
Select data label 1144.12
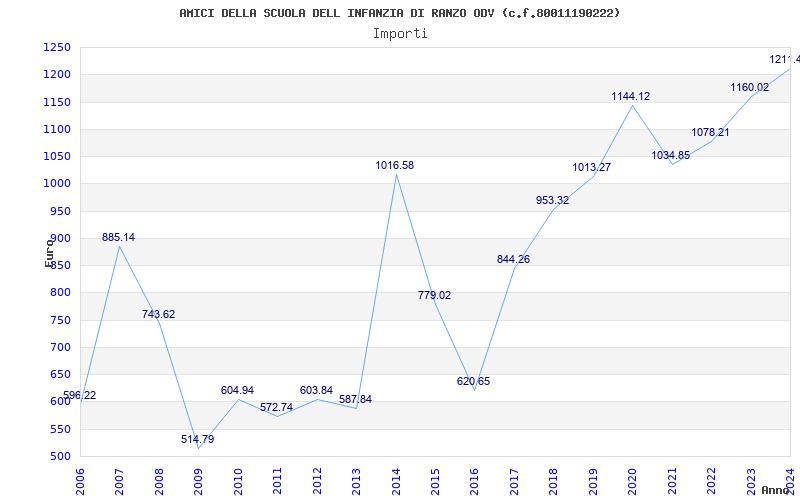coord(631,96)
